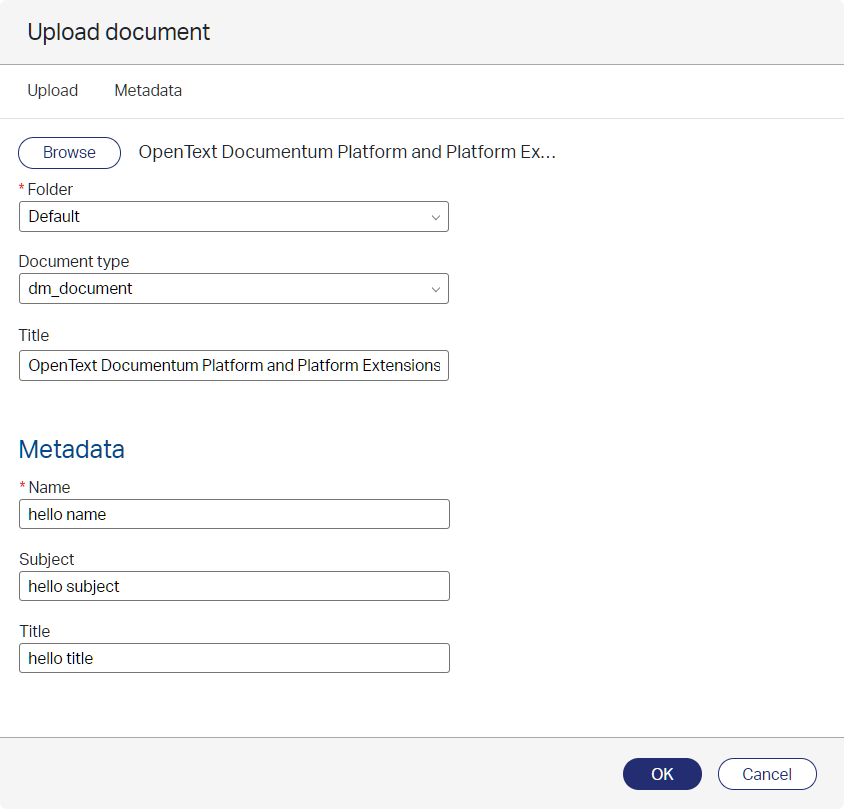Click the 'Upload document' dialog title
The image size is (844, 809).
(x=118, y=32)
